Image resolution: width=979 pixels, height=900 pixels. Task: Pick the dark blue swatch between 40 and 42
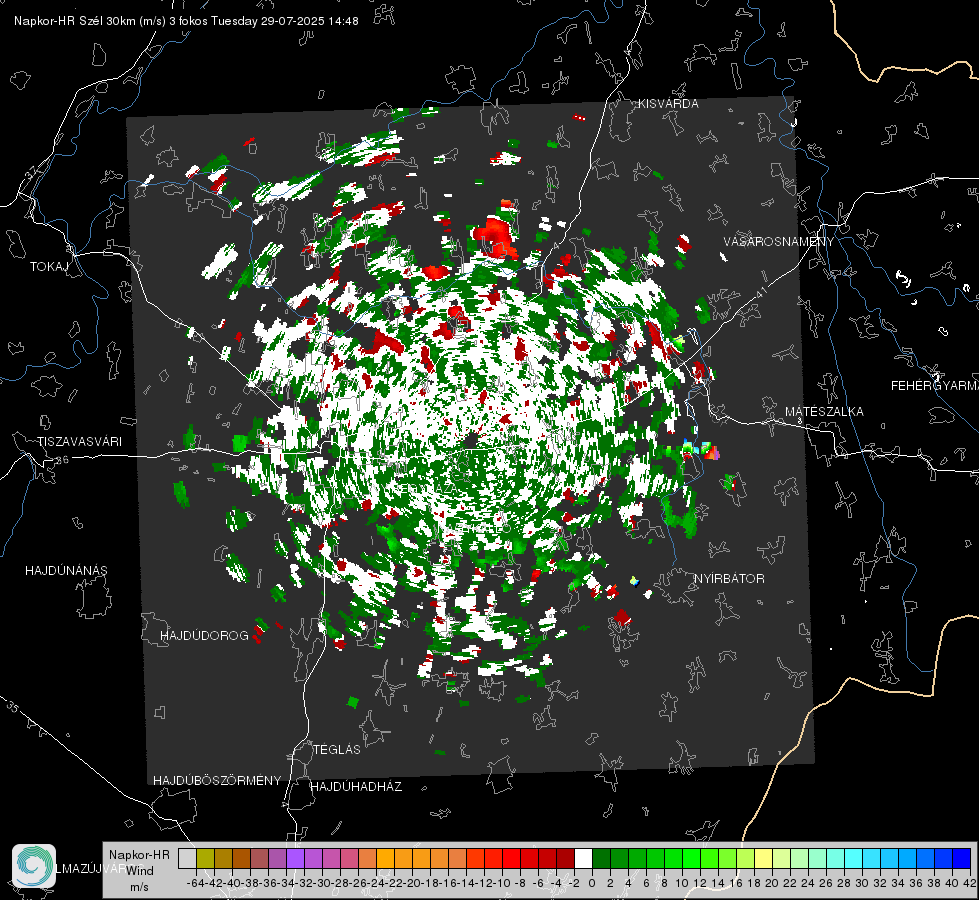pos(962,859)
